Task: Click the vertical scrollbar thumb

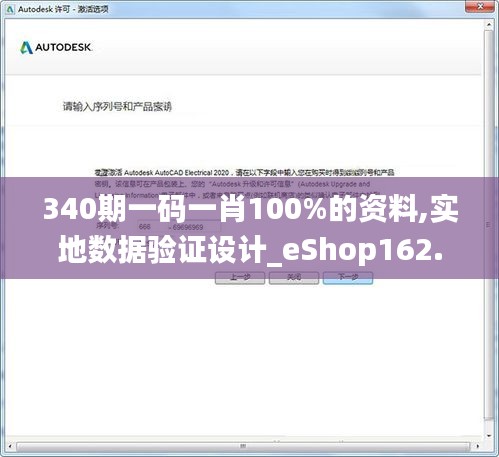Action: (489, 224)
